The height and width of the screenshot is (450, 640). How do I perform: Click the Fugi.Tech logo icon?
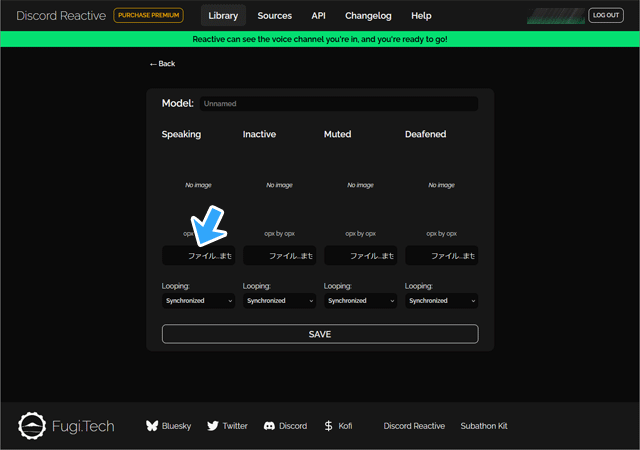pos(34,426)
